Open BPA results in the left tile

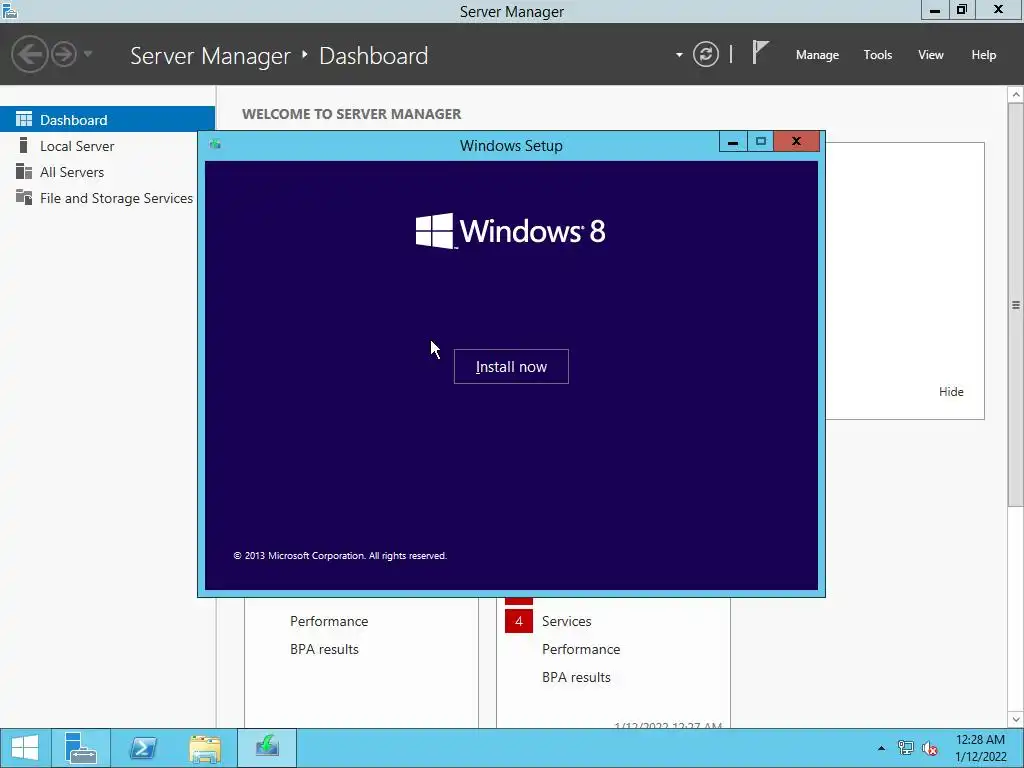tap(324, 649)
